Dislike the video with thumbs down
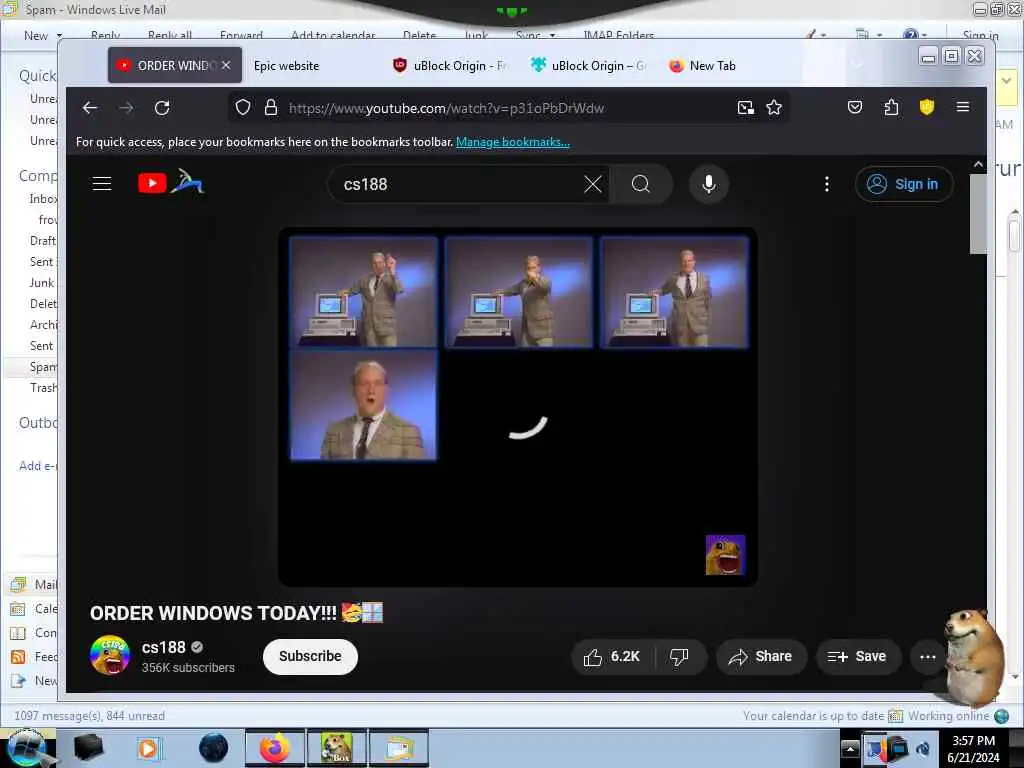Screen dimensions: 1024x768 679,656
